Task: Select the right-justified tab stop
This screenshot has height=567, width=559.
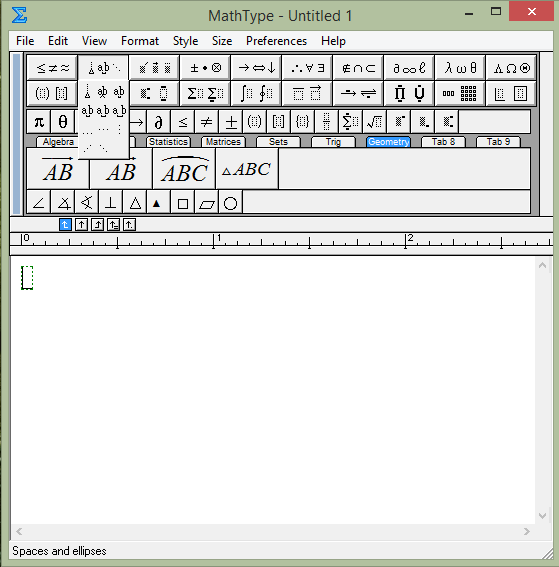Action: 97,225
